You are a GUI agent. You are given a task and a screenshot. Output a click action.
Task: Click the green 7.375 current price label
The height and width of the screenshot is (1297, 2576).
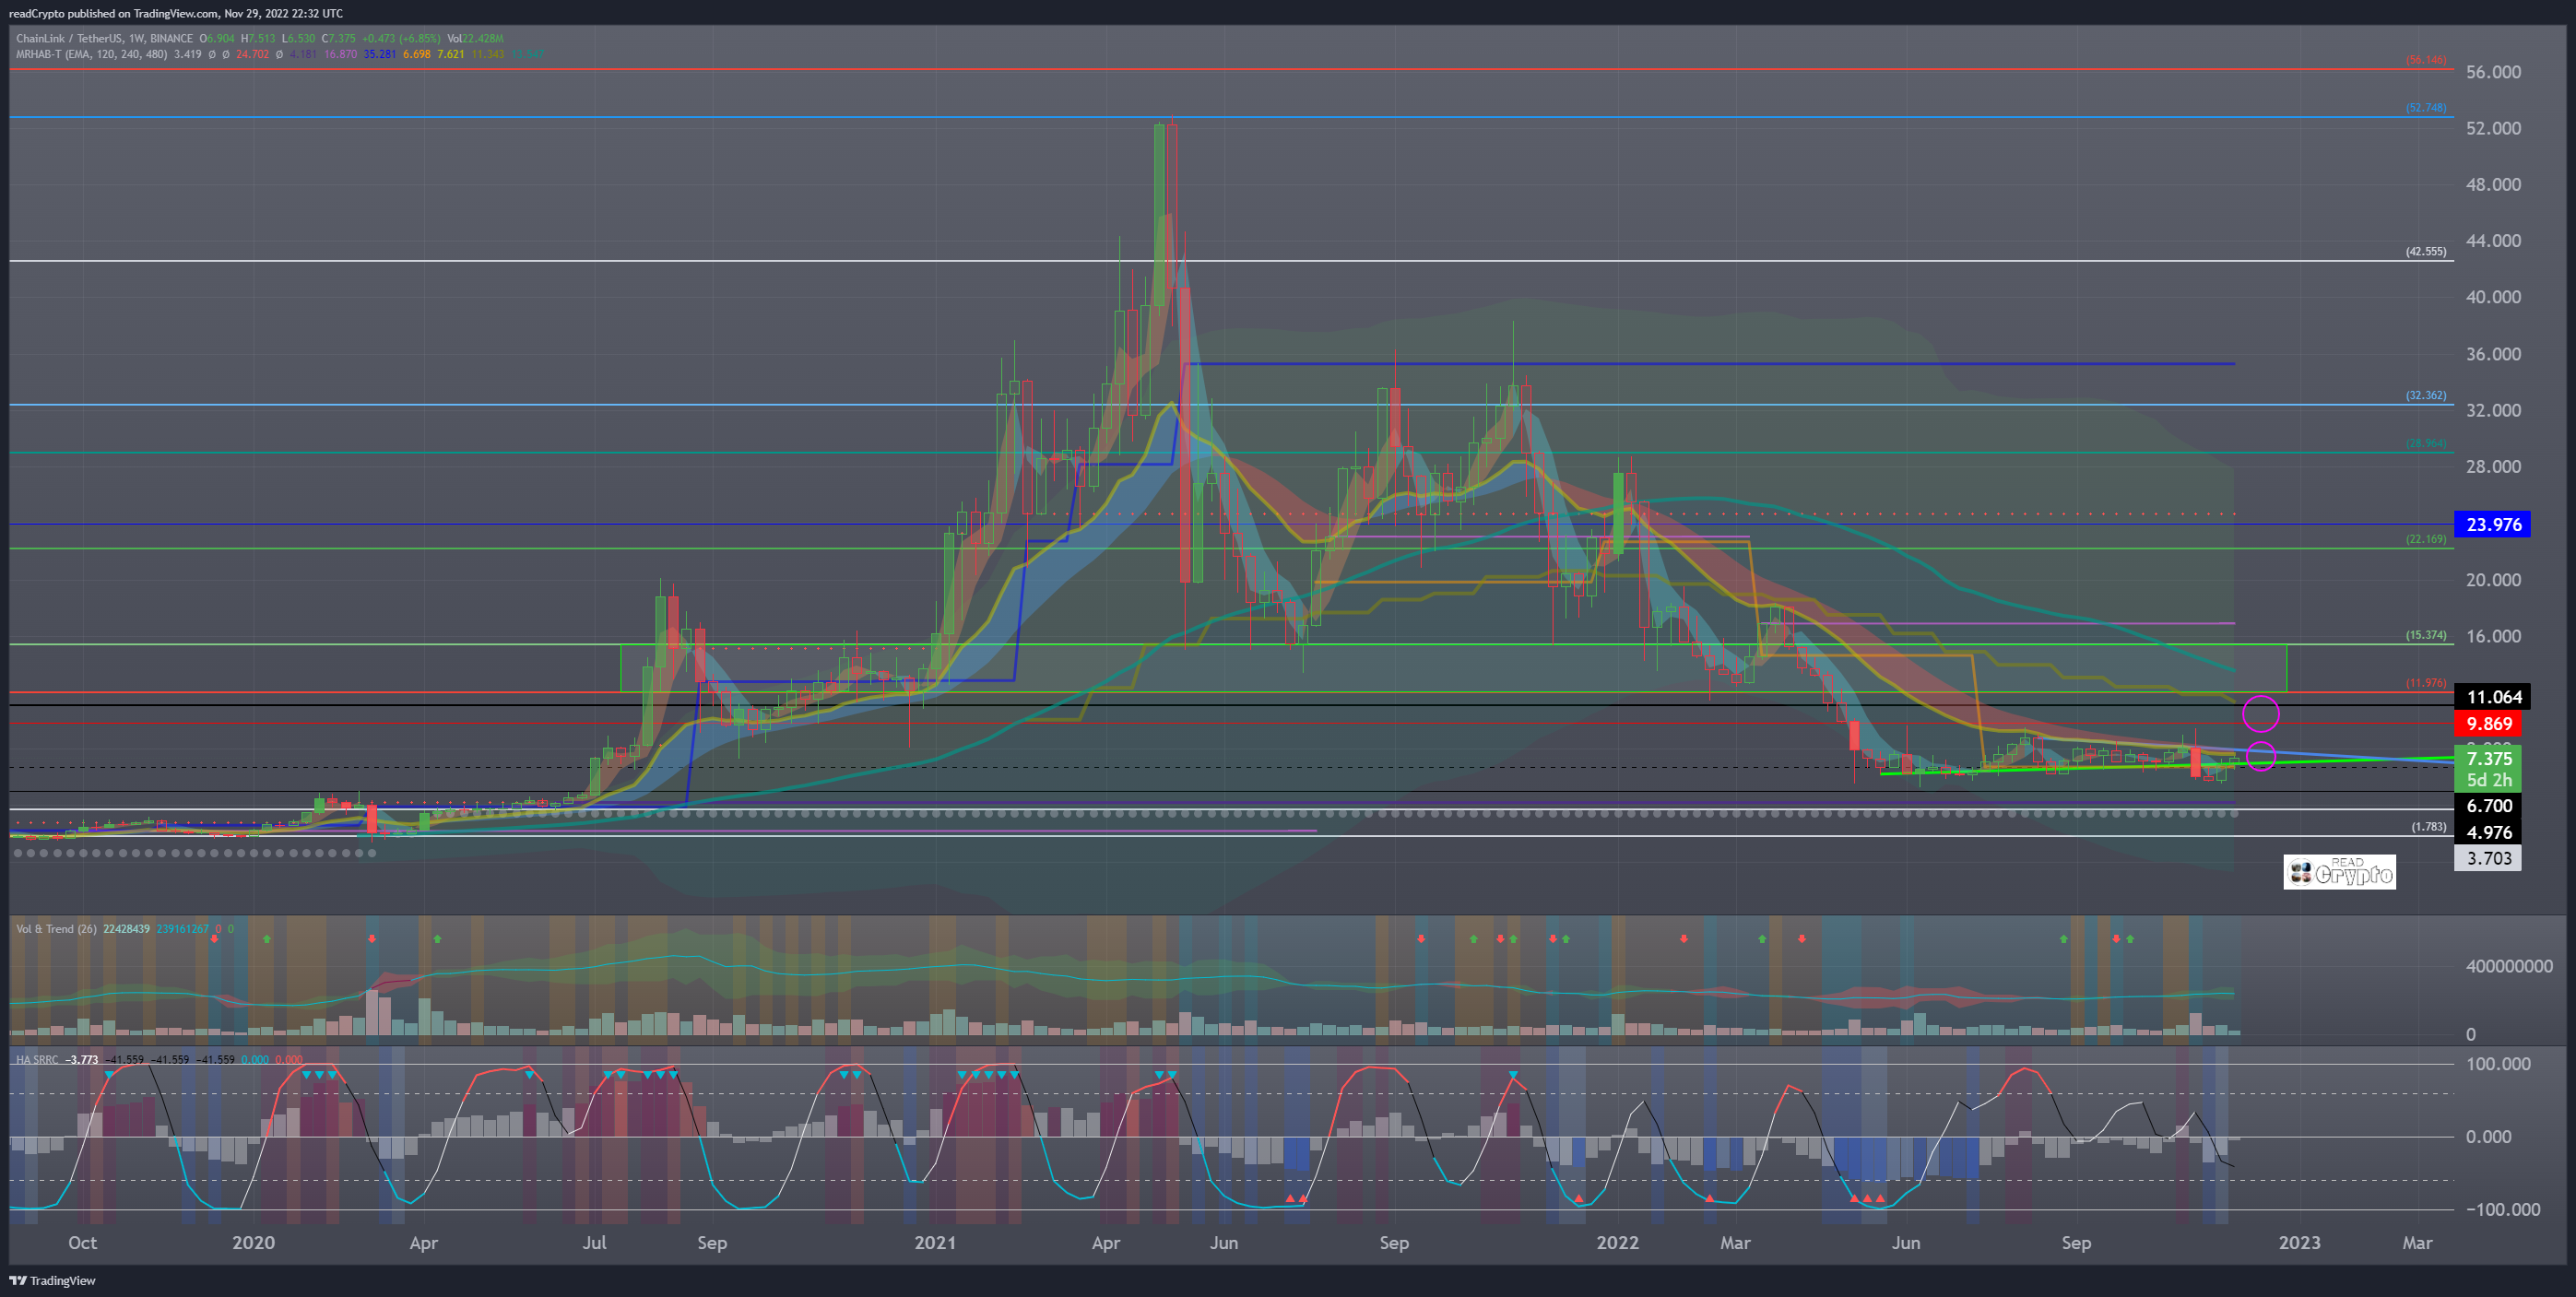(2488, 759)
